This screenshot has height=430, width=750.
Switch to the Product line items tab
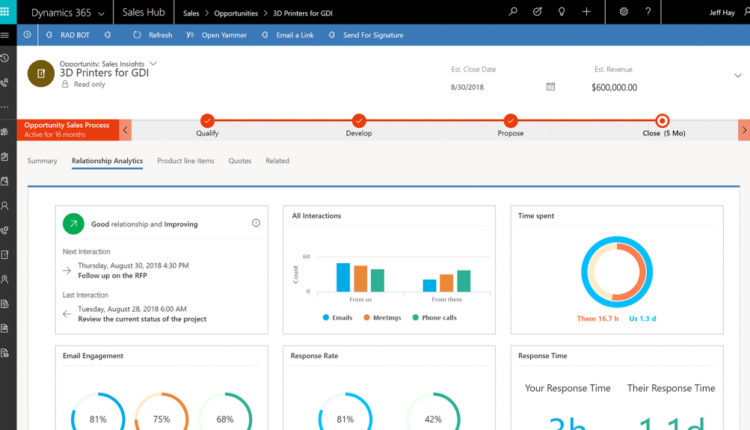pos(185,160)
